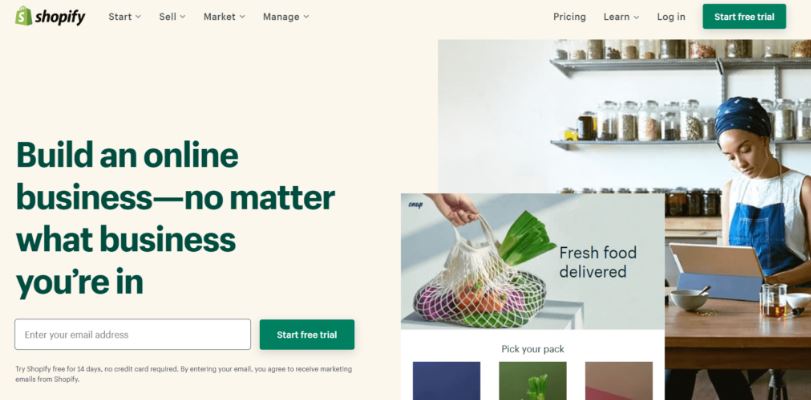Viewport: 811px width, 400px height.
Task: Expand the Market dropdown chevron
Action: [242, 17]
